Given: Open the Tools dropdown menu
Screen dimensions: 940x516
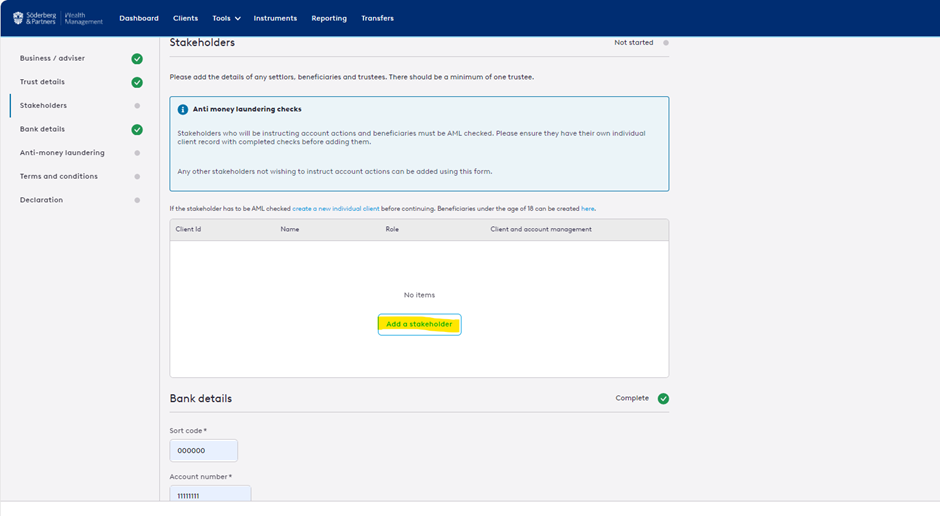Looking at the screenshot, I should [x=226, y=18].
